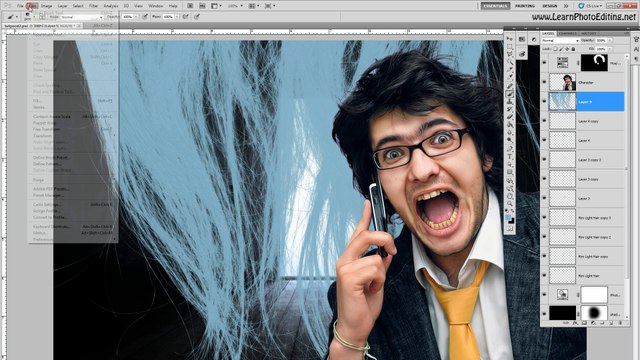
Task: Click the layer Opacity value field
Action: point(601,41)
